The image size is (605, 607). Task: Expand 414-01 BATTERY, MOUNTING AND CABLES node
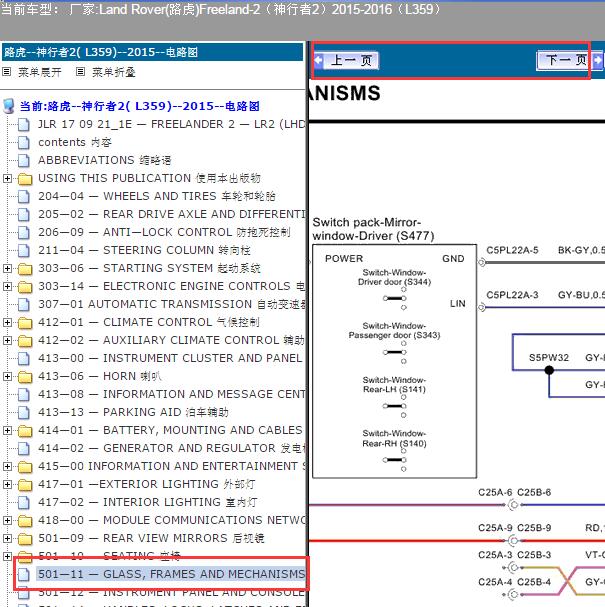click(x=7, y=430)
